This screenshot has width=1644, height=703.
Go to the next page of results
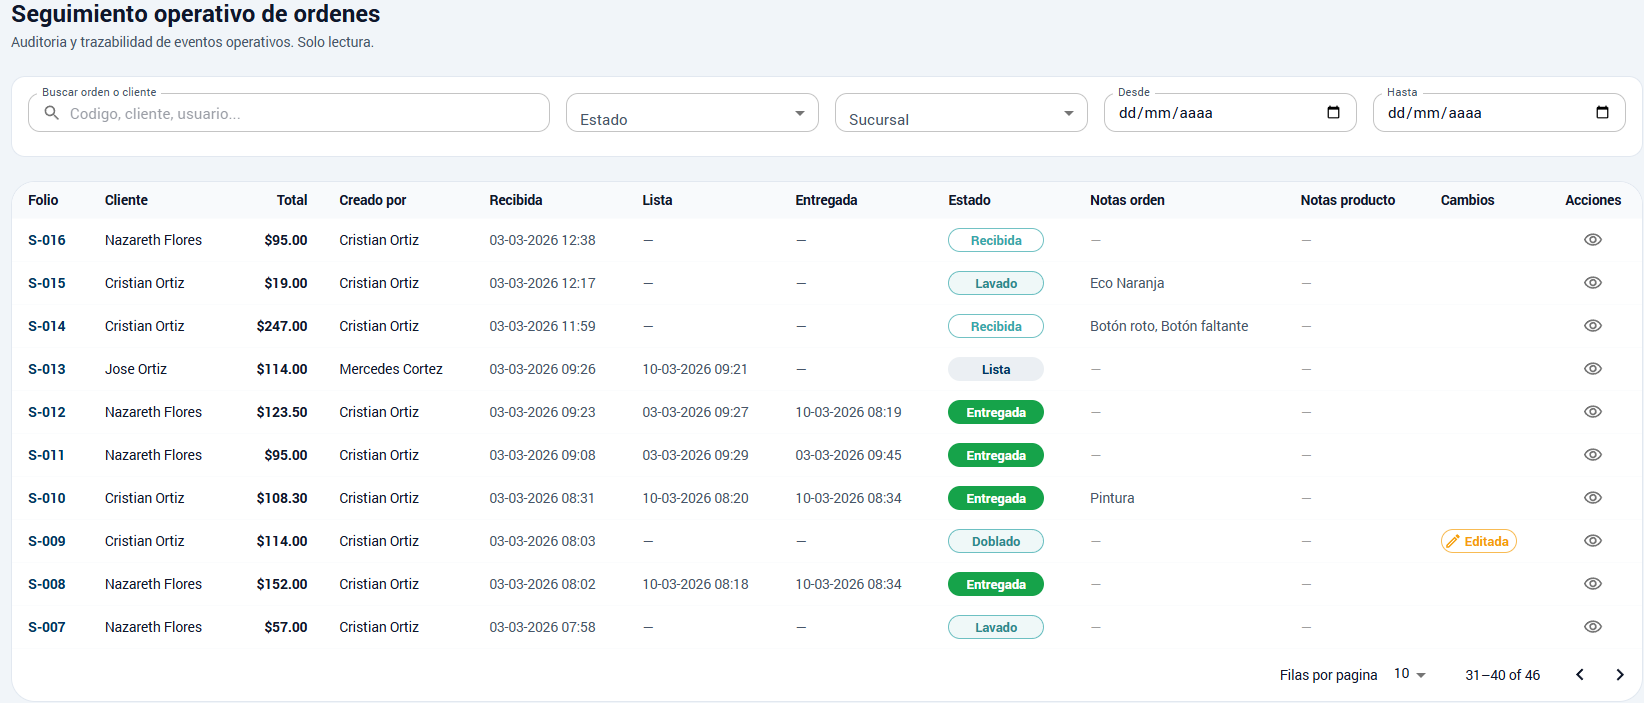(1620, 675)
